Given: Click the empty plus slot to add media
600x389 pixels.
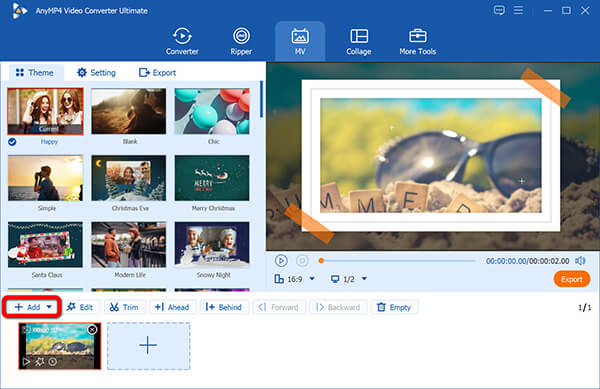Looking at the screenshot, I should (148, 346).
